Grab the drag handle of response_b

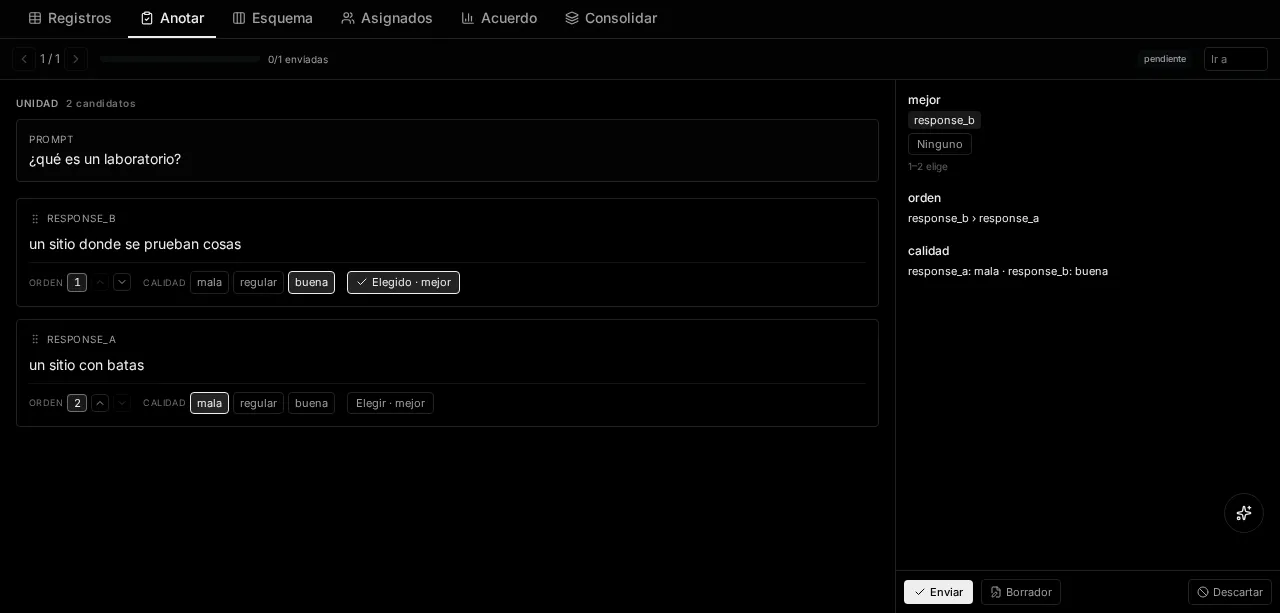(x=35, y=218)
